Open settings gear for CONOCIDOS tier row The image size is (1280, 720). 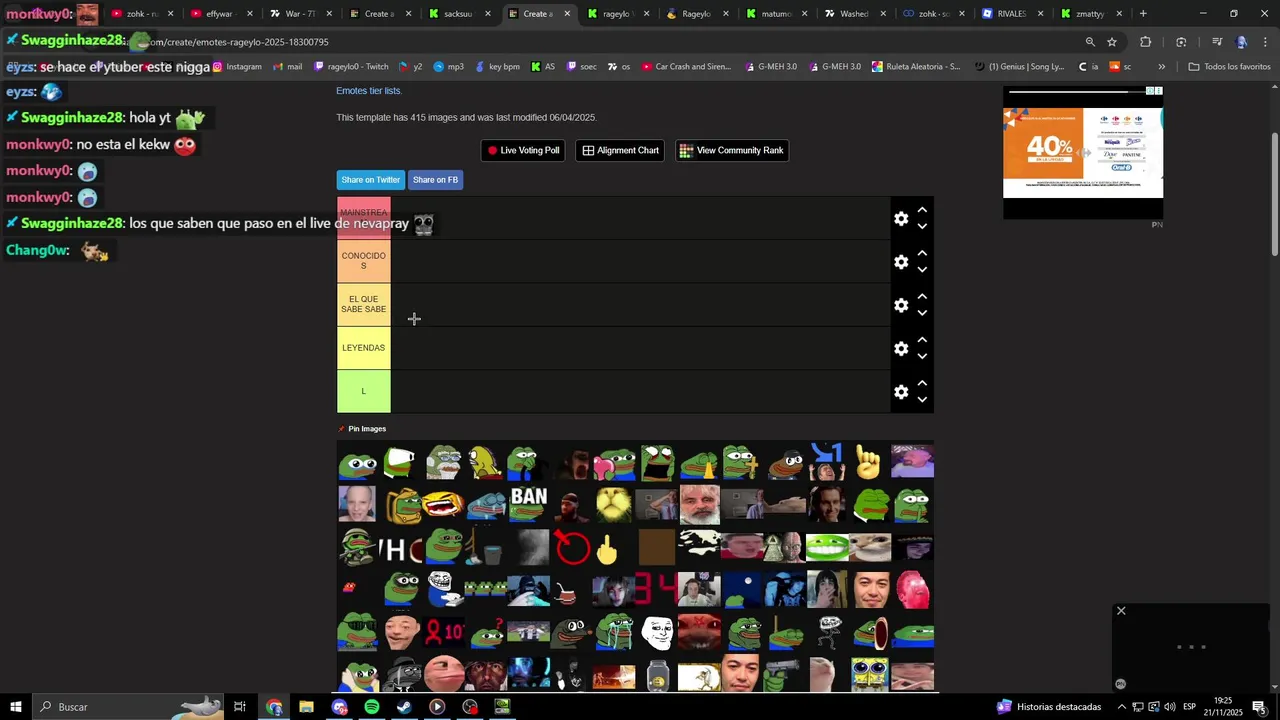coord(901,262)
